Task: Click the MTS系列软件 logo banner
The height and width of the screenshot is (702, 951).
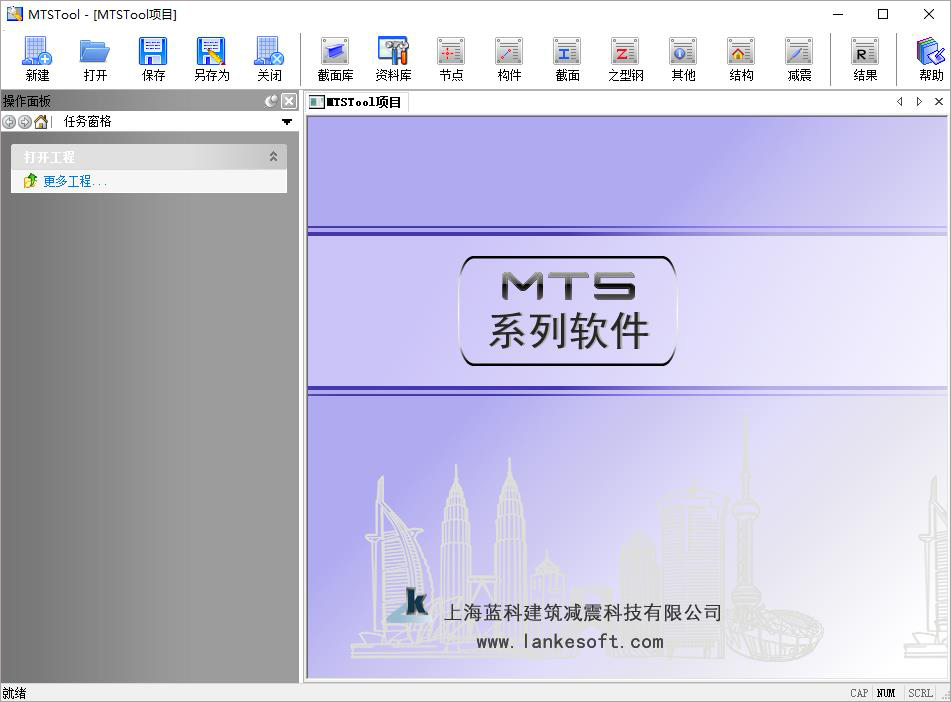Action: [x=568, y=311]
